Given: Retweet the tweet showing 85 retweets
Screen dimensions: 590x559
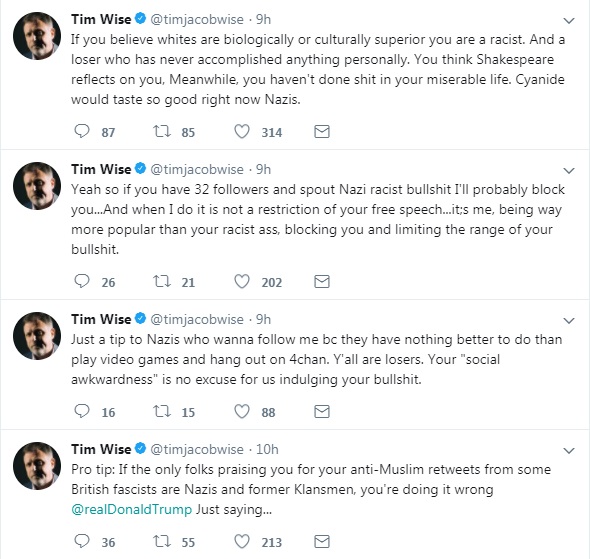Looking at the screenshot, I should pos(162,131).
